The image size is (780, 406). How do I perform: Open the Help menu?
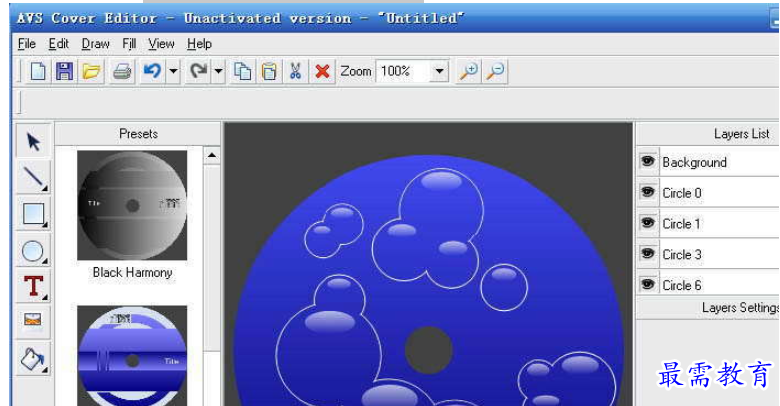tap(199, 44)
